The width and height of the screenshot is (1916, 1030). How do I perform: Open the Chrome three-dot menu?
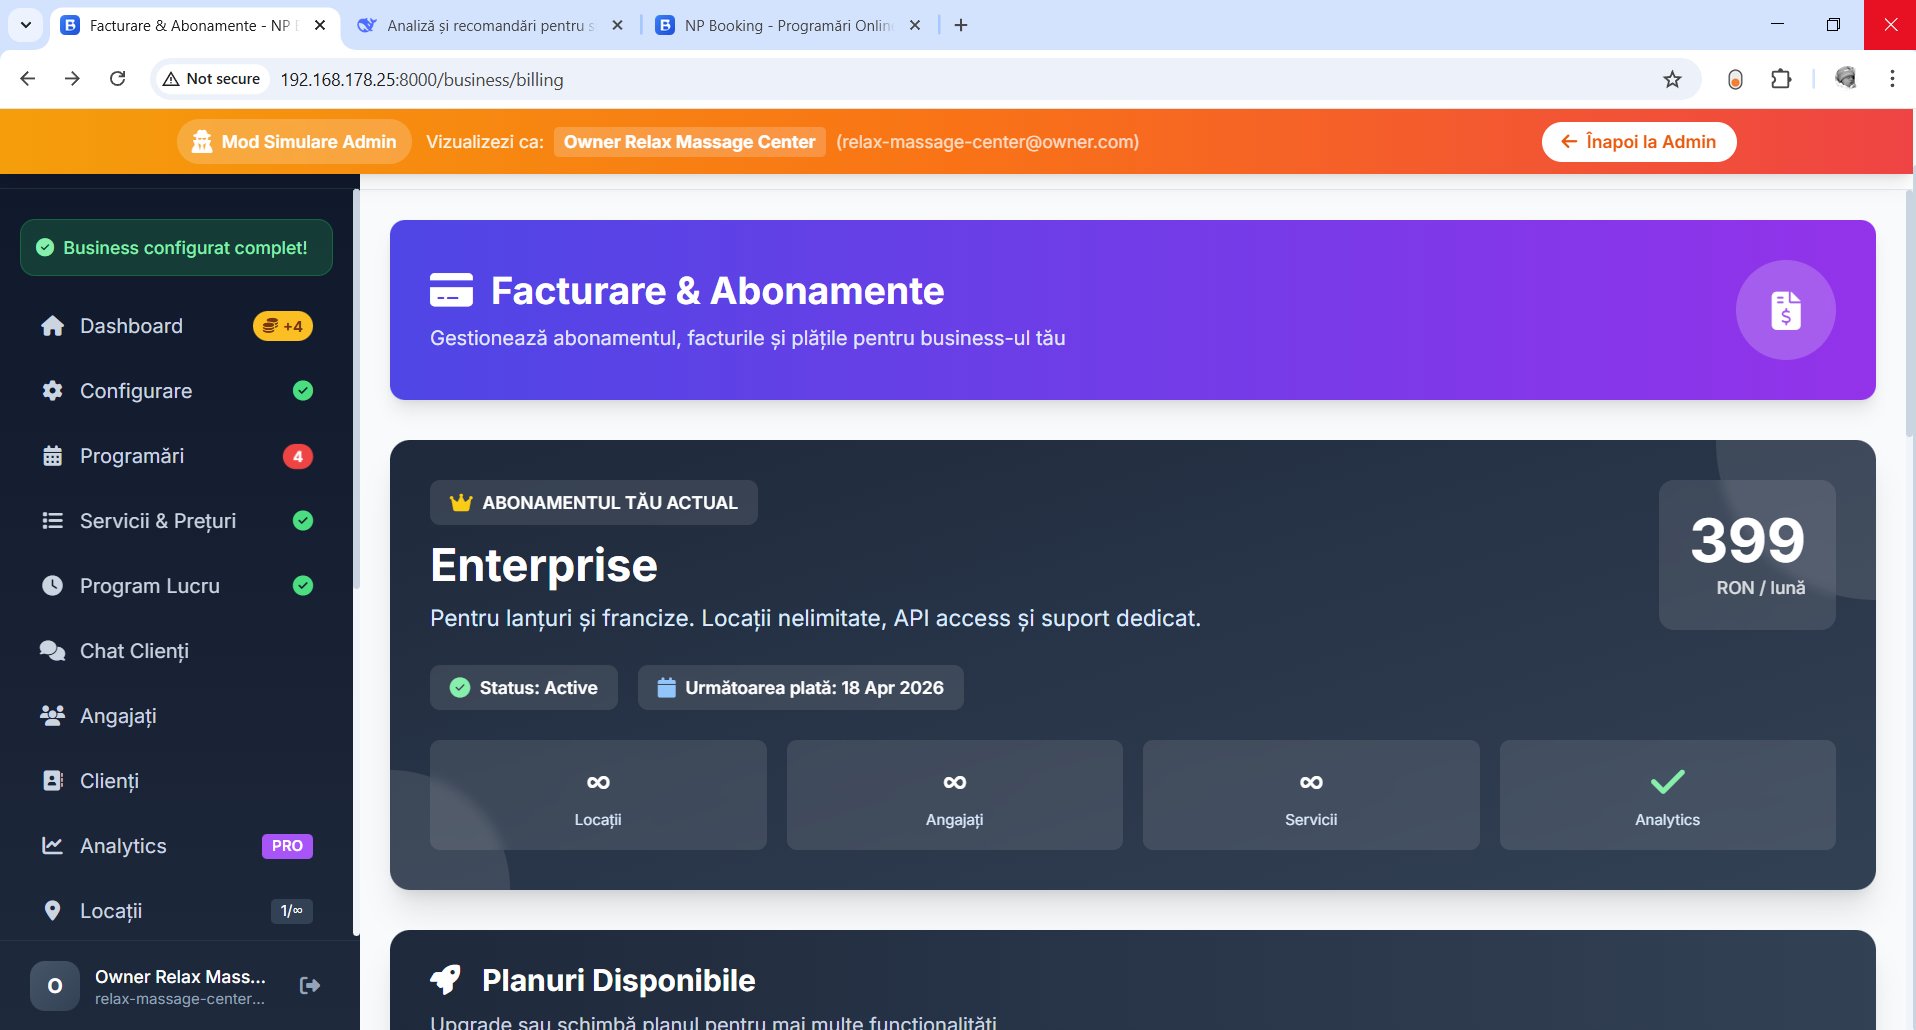[1891, 79]
